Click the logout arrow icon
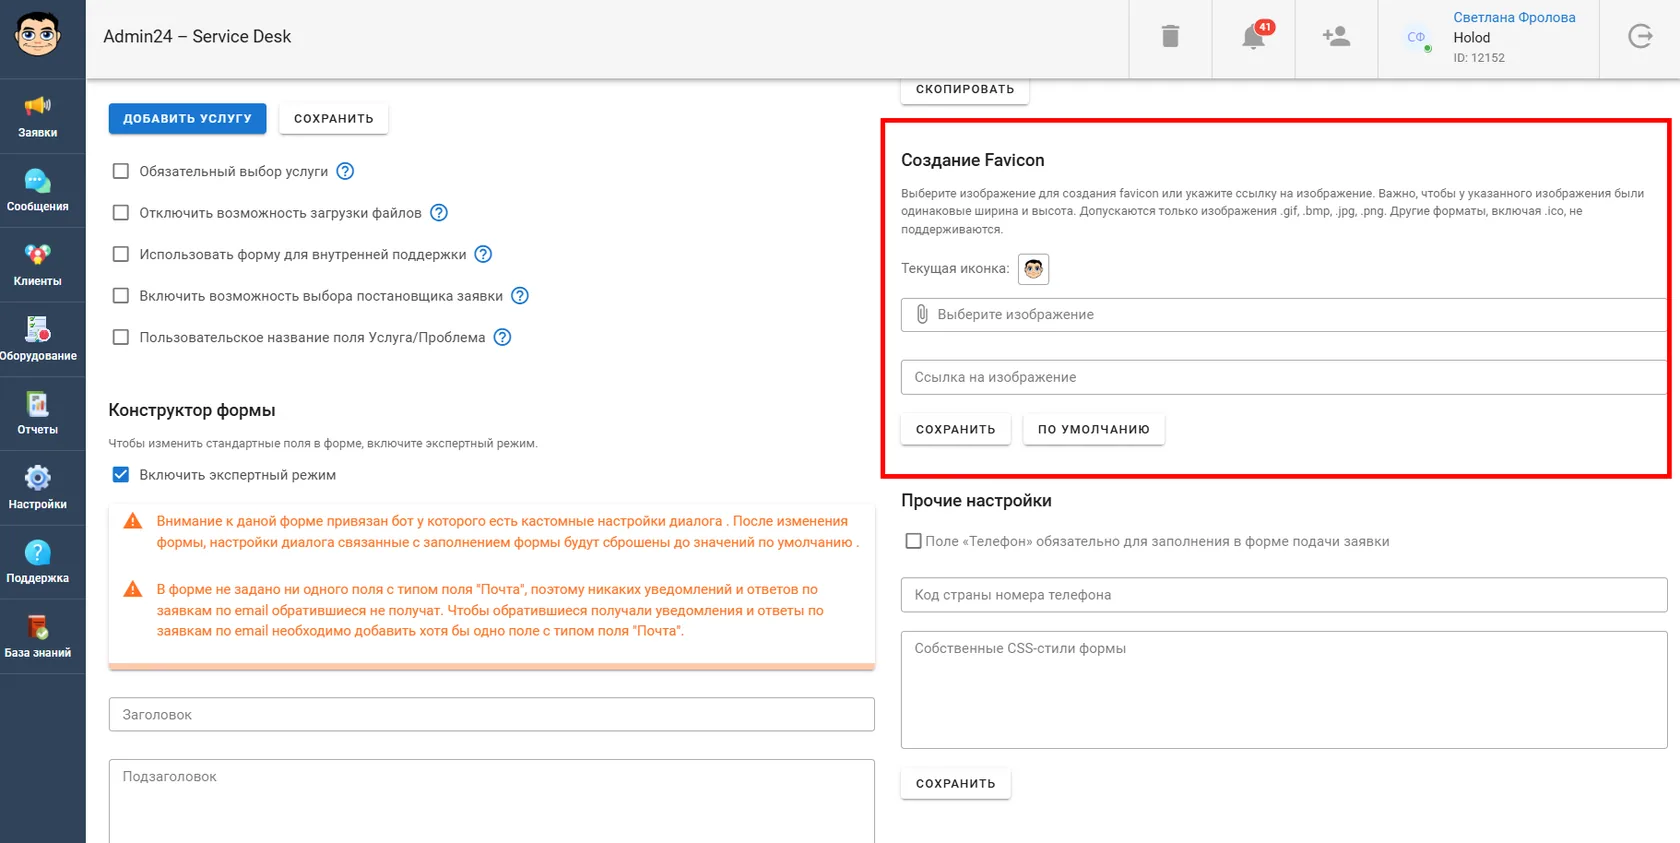Image resolution: width=1680 pixels, height=843 pixels. pyautogui.click(x=1640, y=37)
